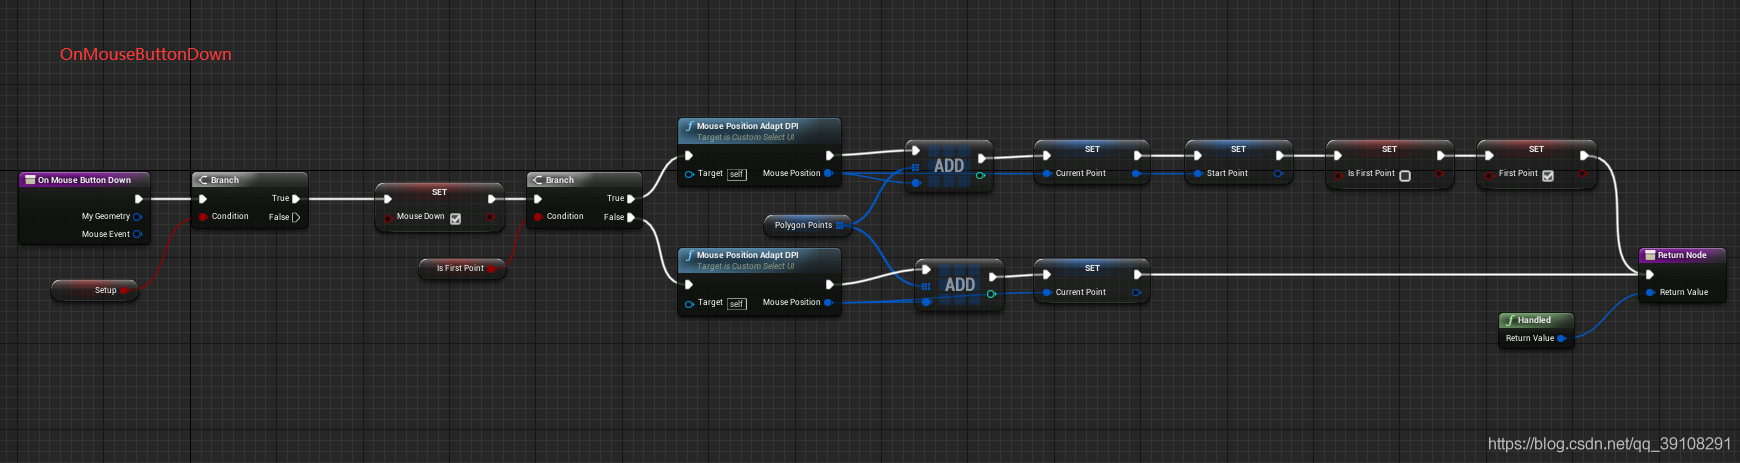Toggle the Mouse Down checkbox in SET node
This screenshot has height=463, width=1740.
456,219
